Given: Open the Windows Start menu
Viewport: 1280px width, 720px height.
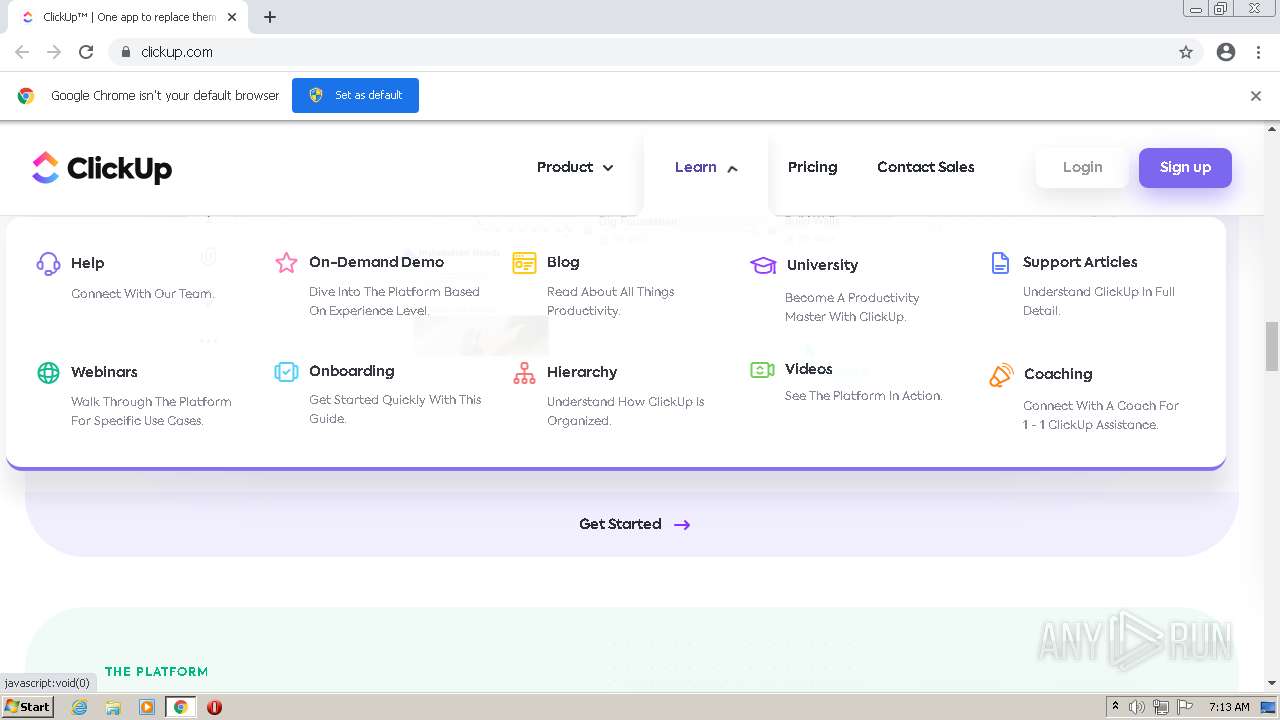Looking at the screenshot, I should click(27, 707).
